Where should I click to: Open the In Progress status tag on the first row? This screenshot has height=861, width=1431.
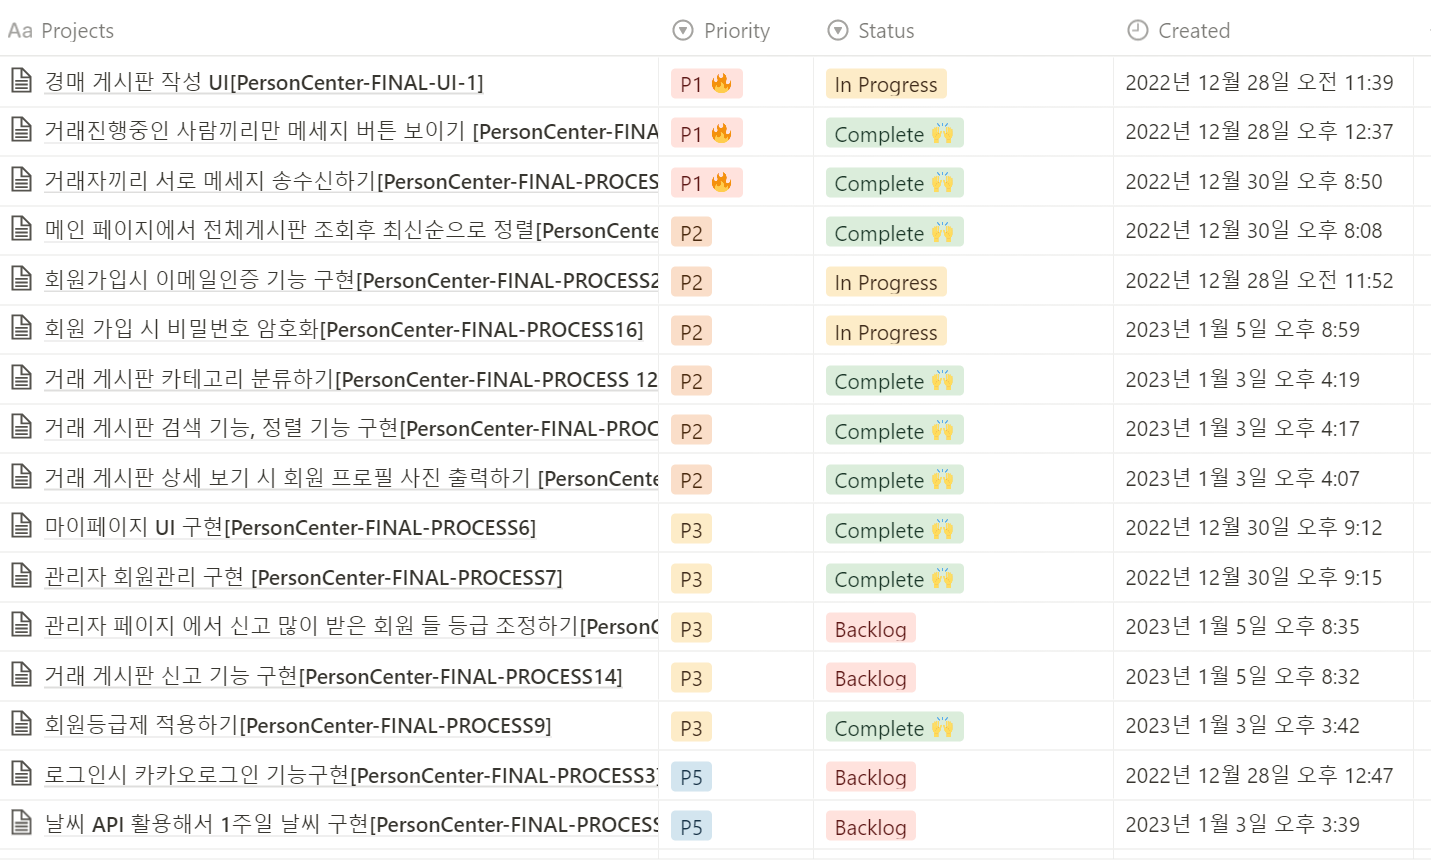pyautogui.click(x=885, y=84)
